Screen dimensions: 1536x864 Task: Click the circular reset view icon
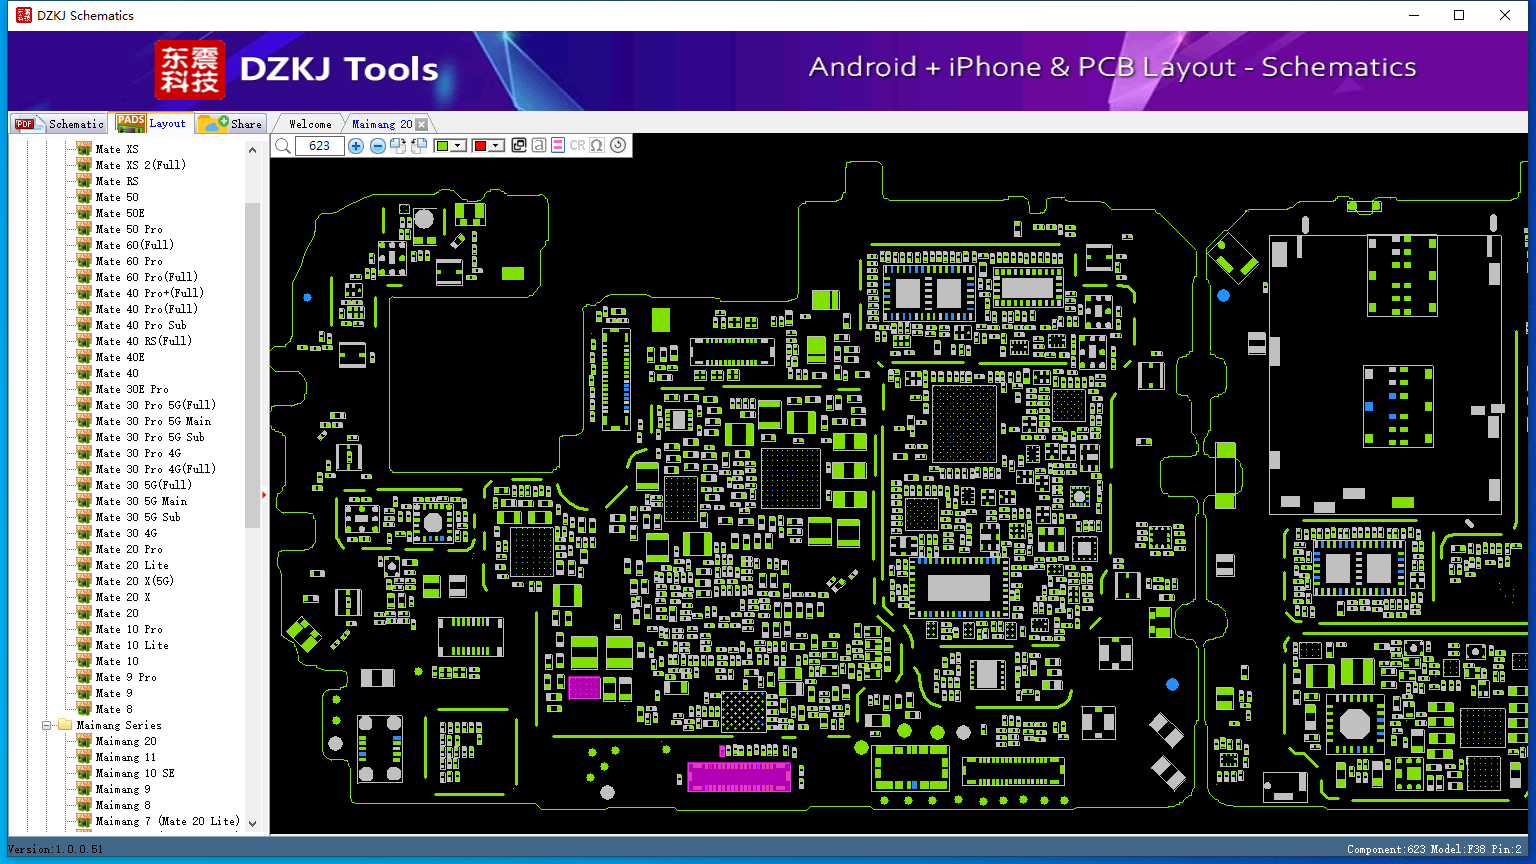point(618,145)
